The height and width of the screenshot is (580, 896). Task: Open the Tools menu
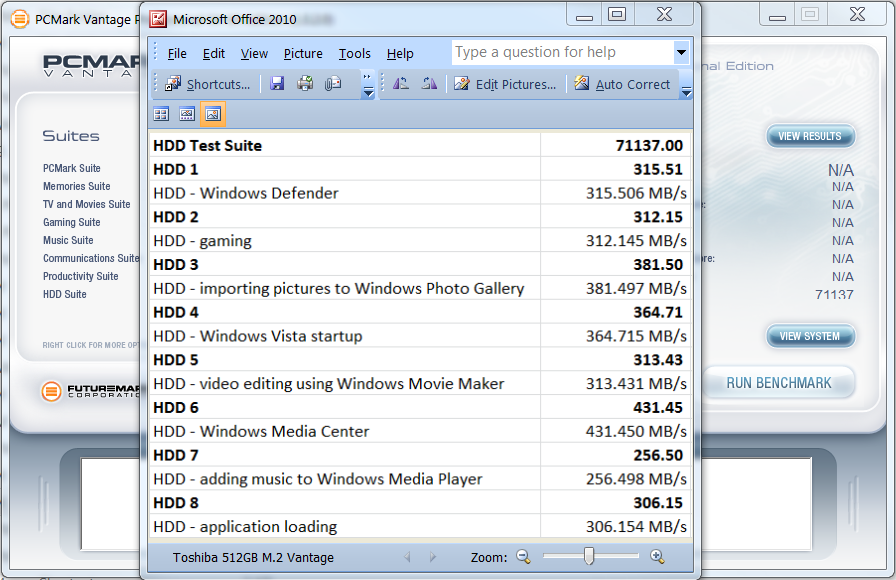(354, 54)
